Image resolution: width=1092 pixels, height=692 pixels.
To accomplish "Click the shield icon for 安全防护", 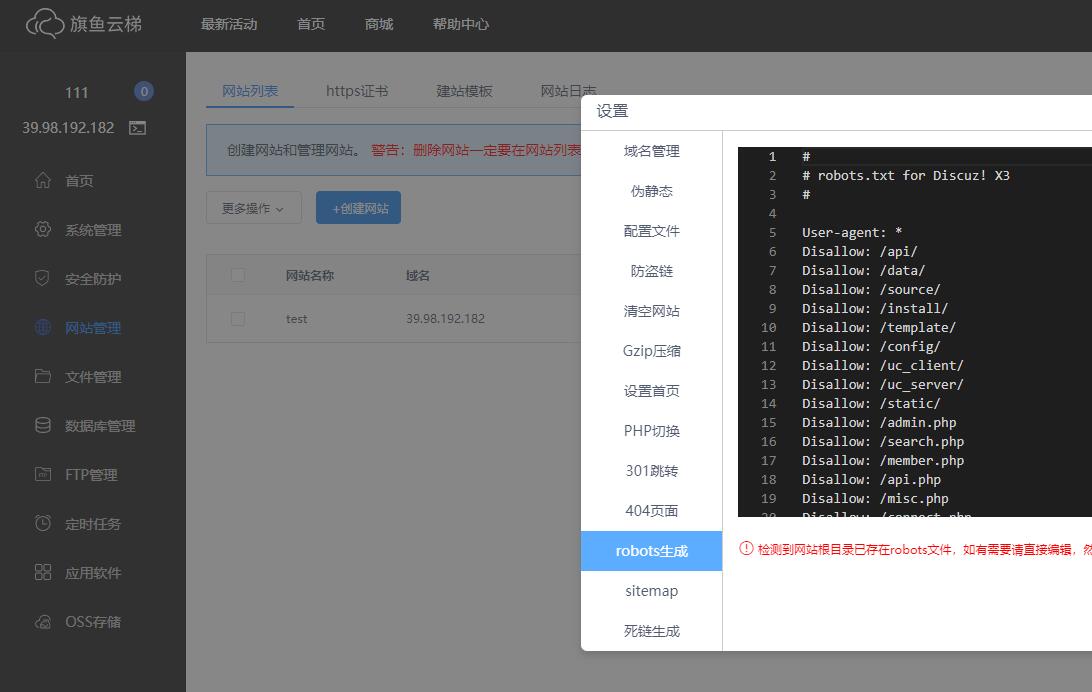I will point(43,279).
